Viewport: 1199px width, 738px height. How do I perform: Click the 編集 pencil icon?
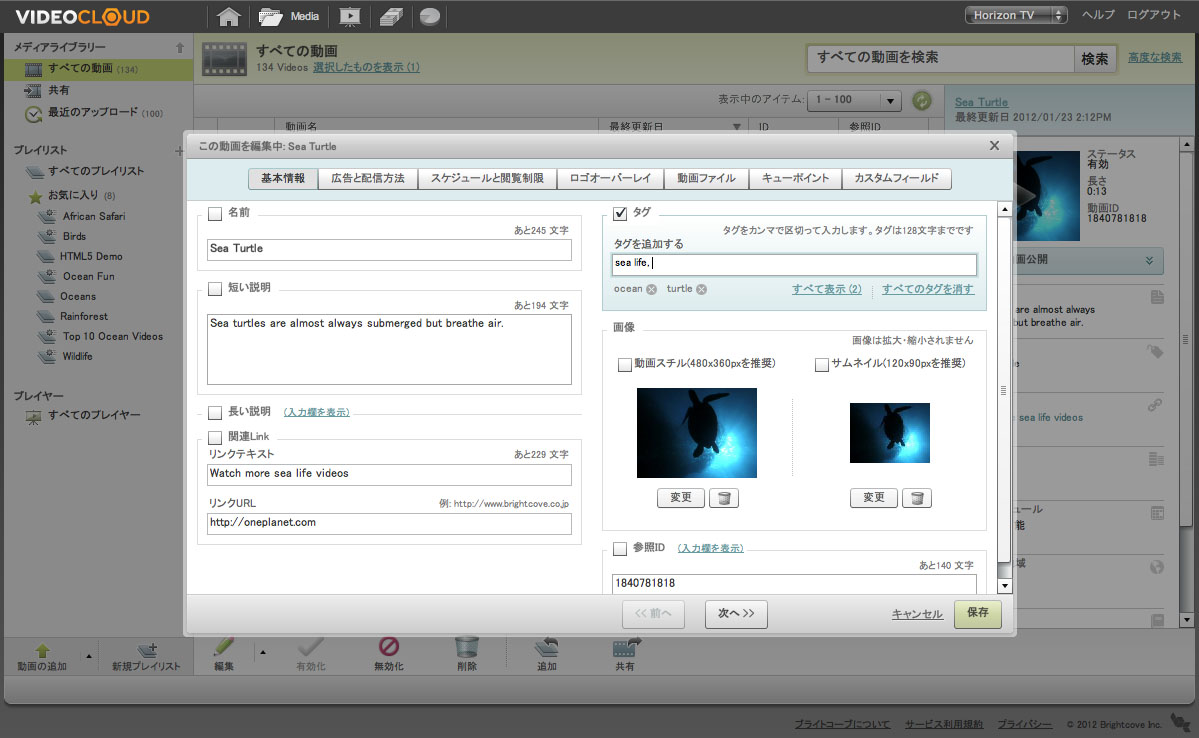tap(223, 648)
